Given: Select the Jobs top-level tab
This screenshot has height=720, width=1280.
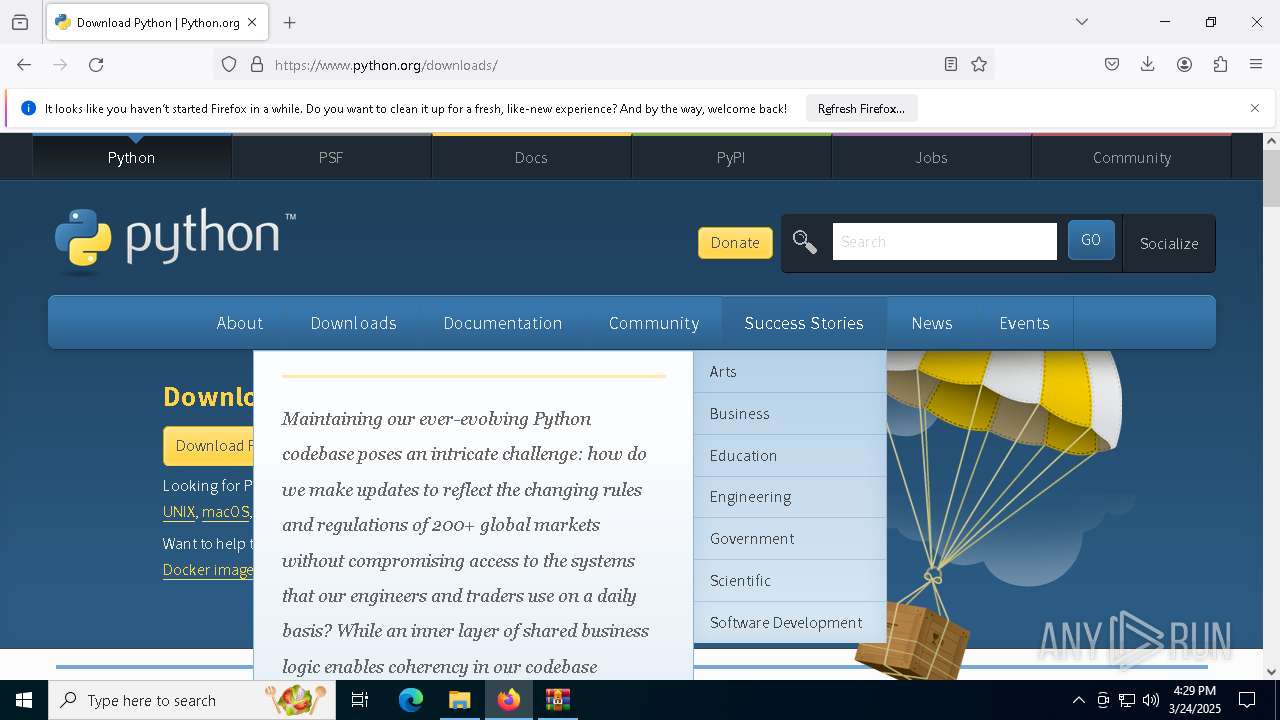Looking at the screenshot, I should (931, 157).
